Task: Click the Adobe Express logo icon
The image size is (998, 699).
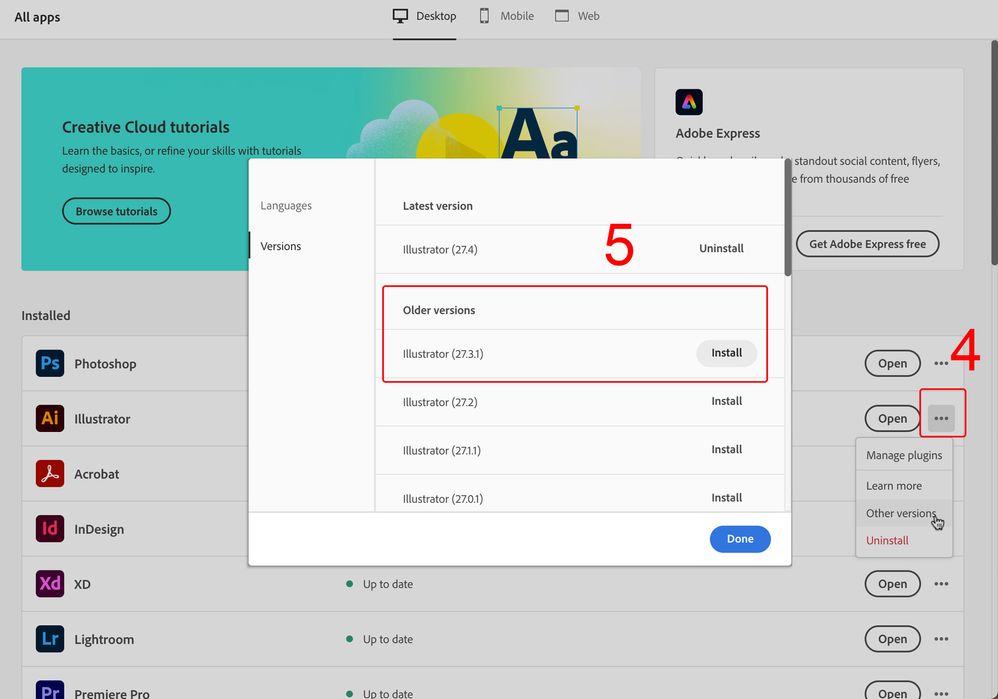Action: (x=689, y=102)
